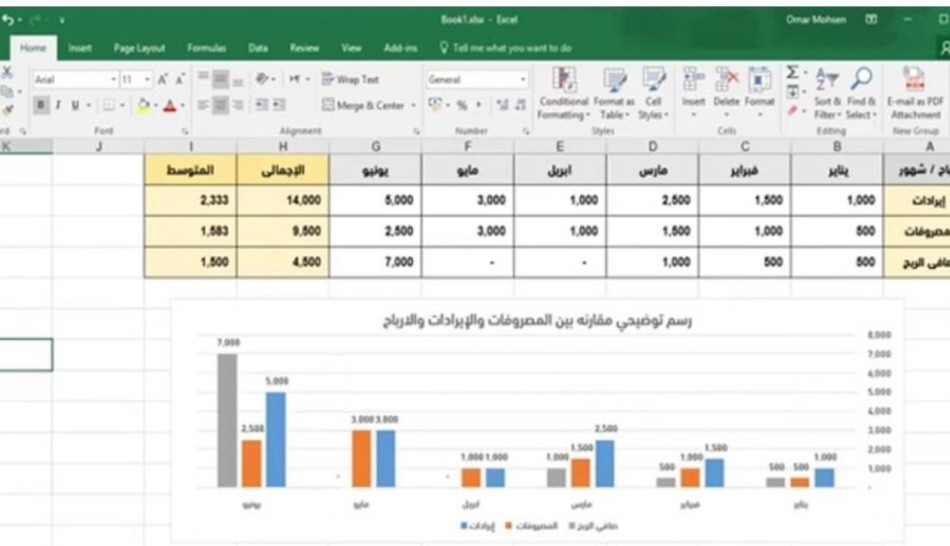Click the Percent Style icon
The height and width of the screenshot is (546, 950).
coord(462,105)
